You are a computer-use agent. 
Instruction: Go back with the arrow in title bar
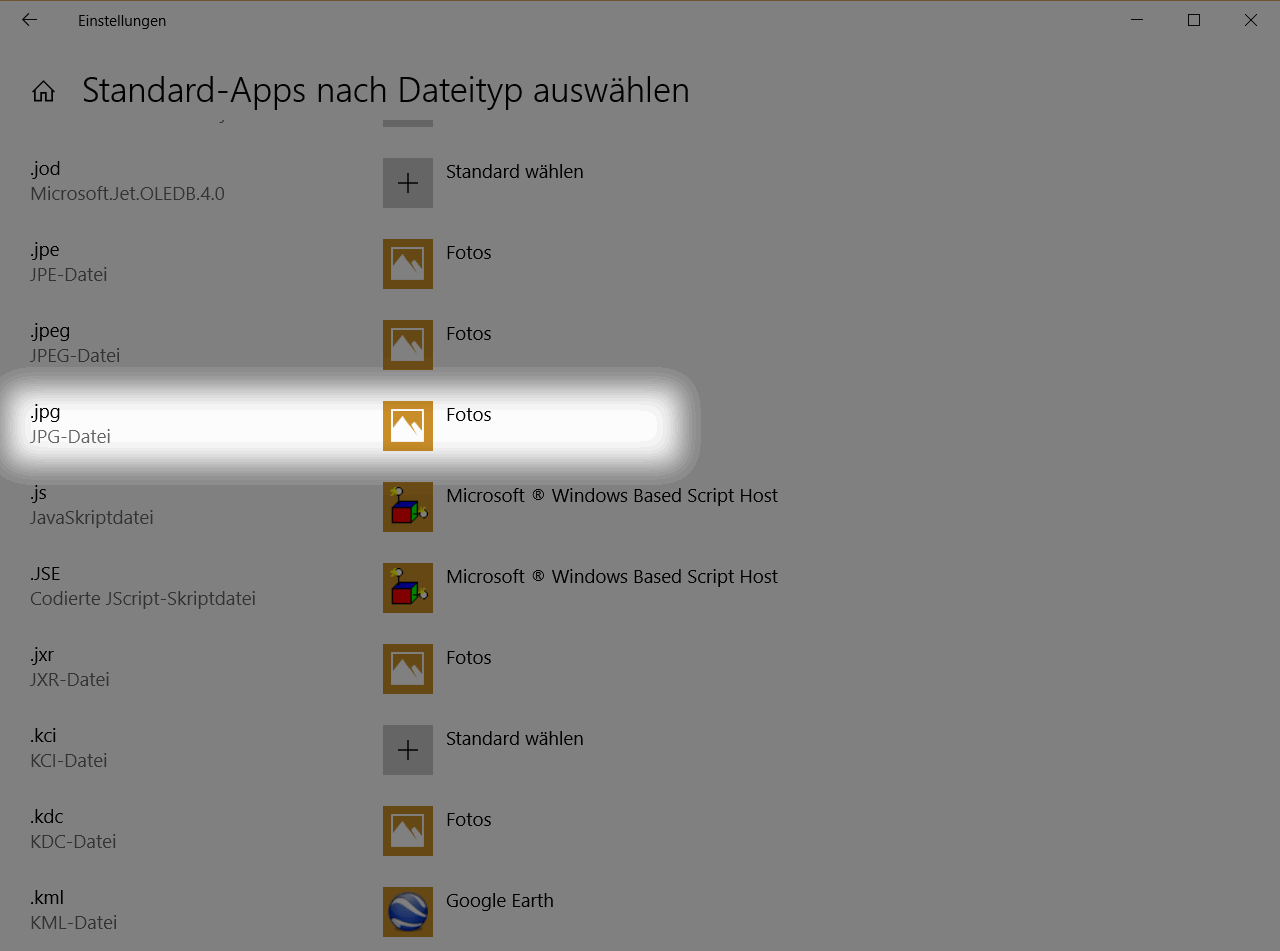[x=30, y=20]
